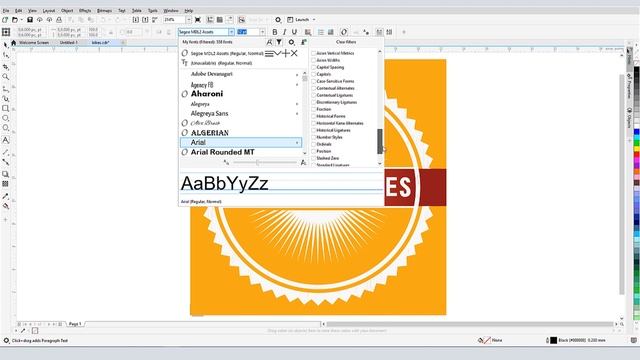The width and height of the screenshot is (640, 360).
Task: Check the Discretionary Ligatures filter
Action: pyautogui.click(x=313, y=102)
